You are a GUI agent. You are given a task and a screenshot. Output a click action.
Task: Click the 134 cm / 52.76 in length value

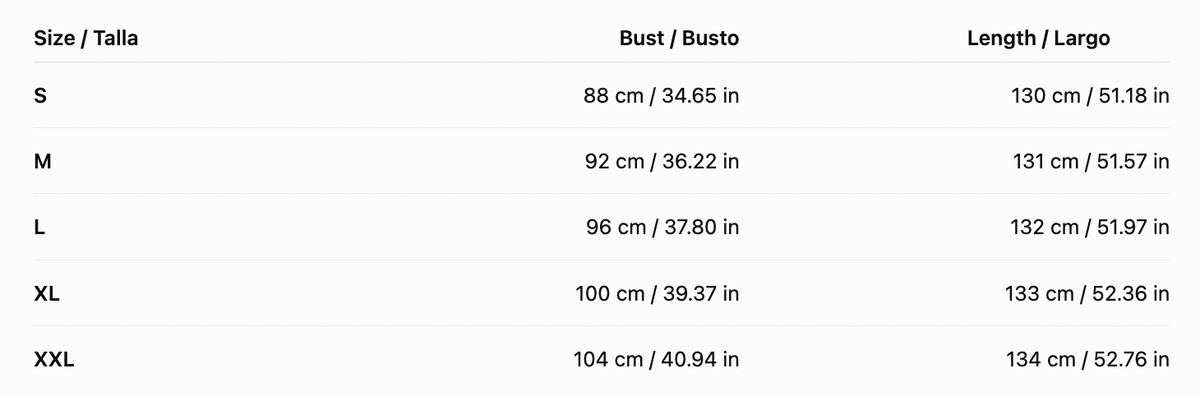pyautogui.click(x=1088, y=360)
